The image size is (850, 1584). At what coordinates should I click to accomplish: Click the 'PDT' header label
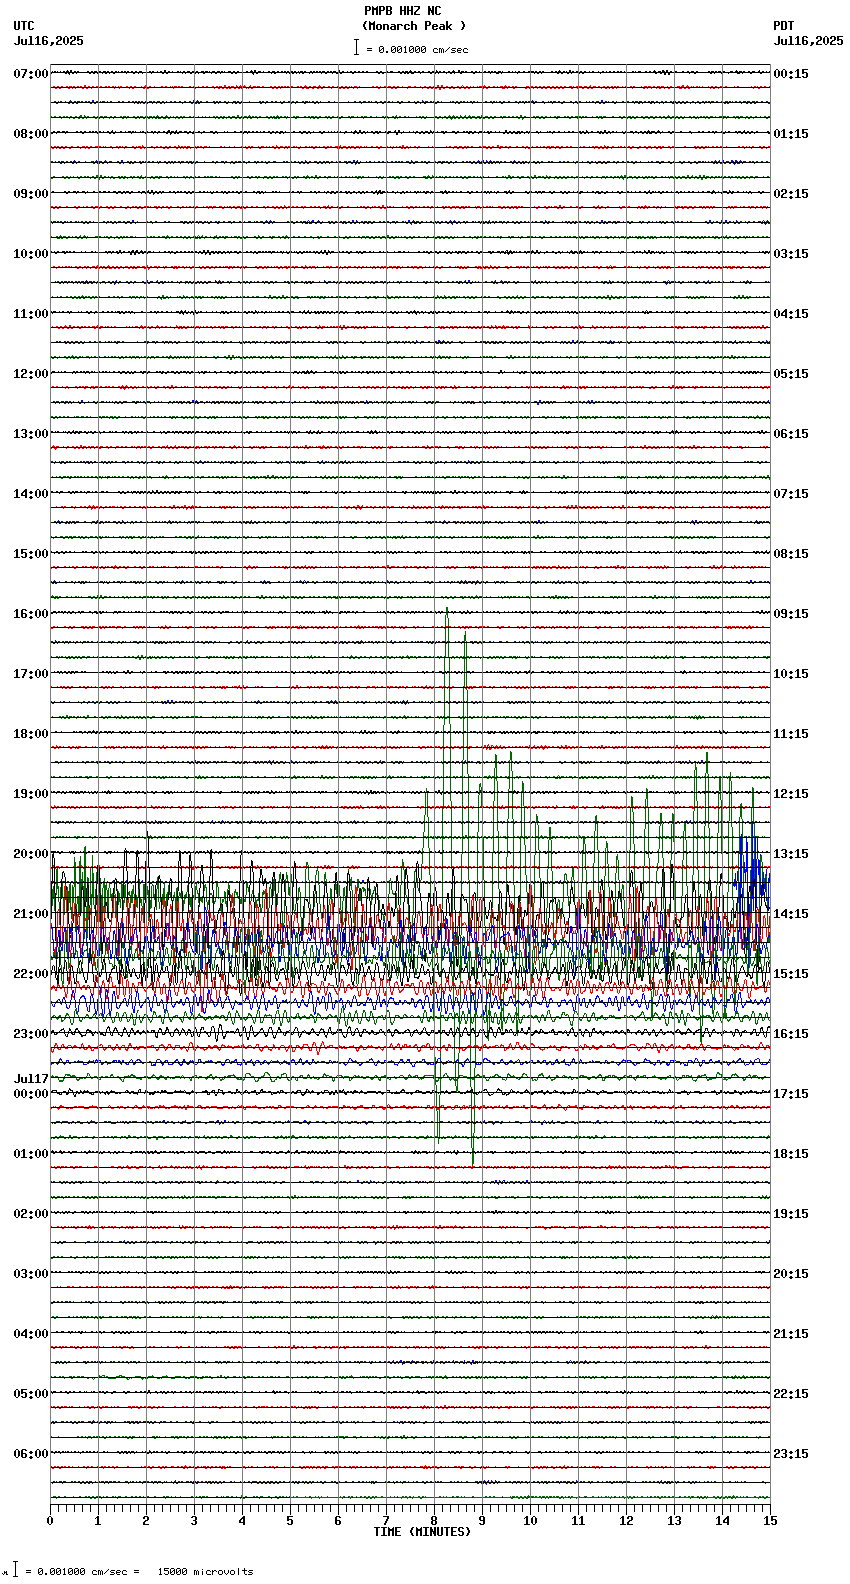(x=783, y=26)
